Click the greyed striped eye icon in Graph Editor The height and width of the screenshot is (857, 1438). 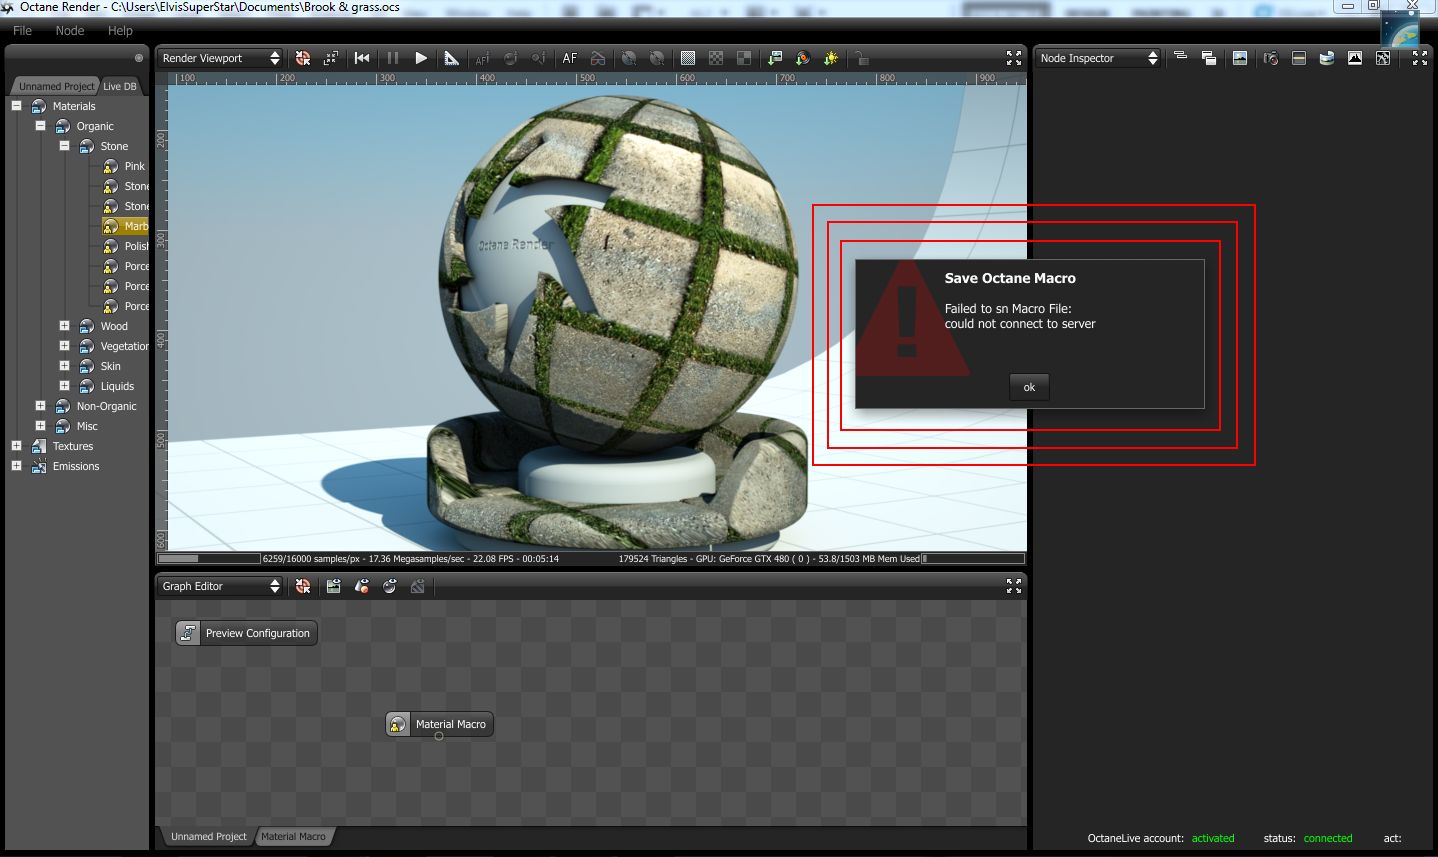[418, 586]
